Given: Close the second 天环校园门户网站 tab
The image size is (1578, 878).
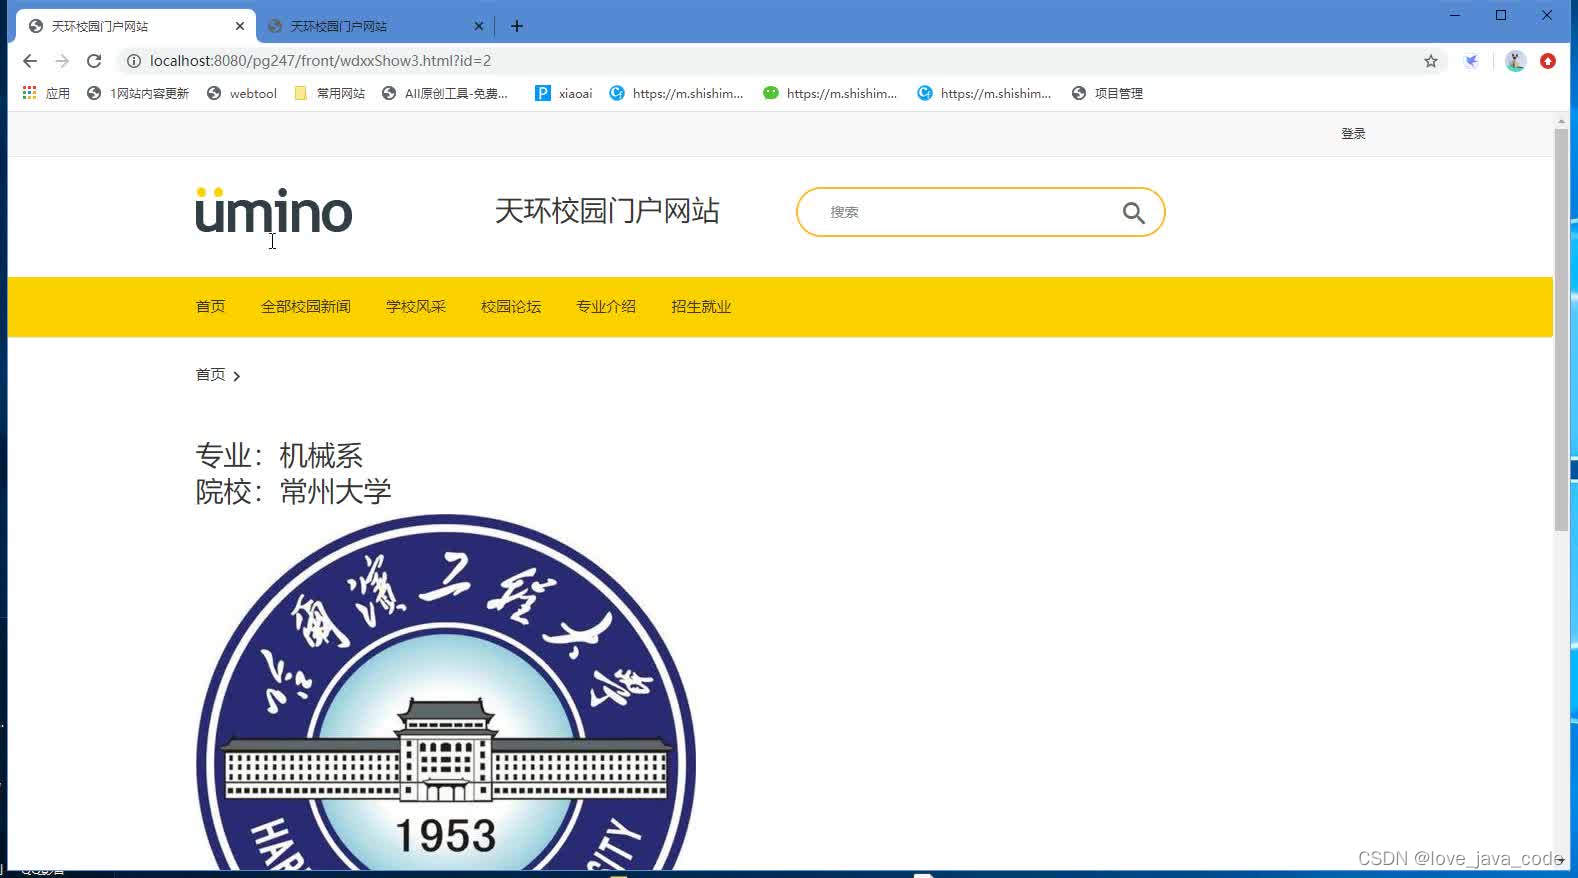Looking at the screenshot, I should pos(479,26).
